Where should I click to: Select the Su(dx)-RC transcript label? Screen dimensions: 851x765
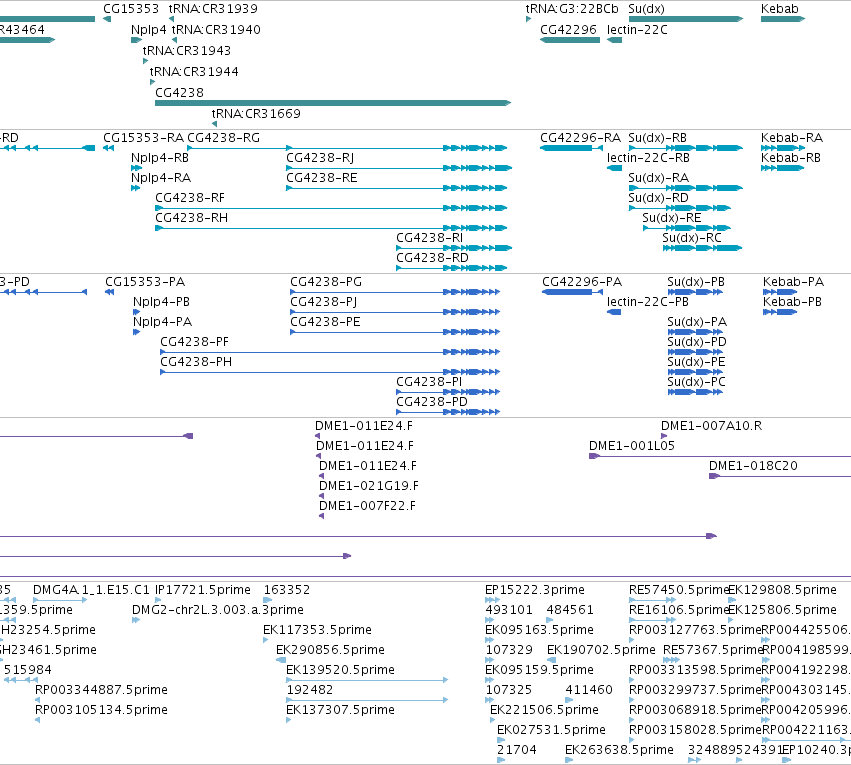692,238
